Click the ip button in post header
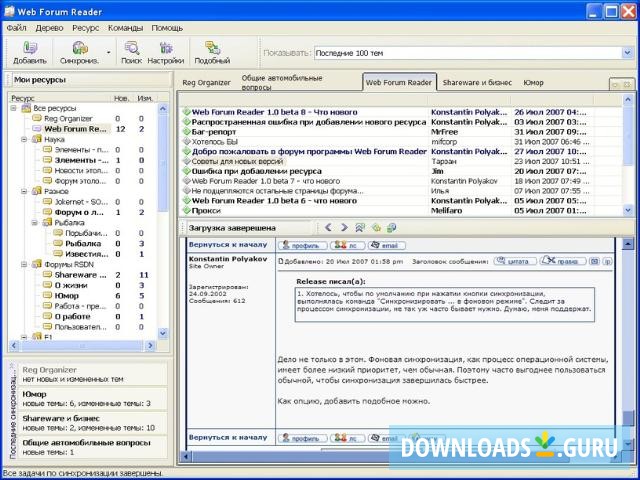The width and height of the screenshot is (640, 480). click(607, 261)
